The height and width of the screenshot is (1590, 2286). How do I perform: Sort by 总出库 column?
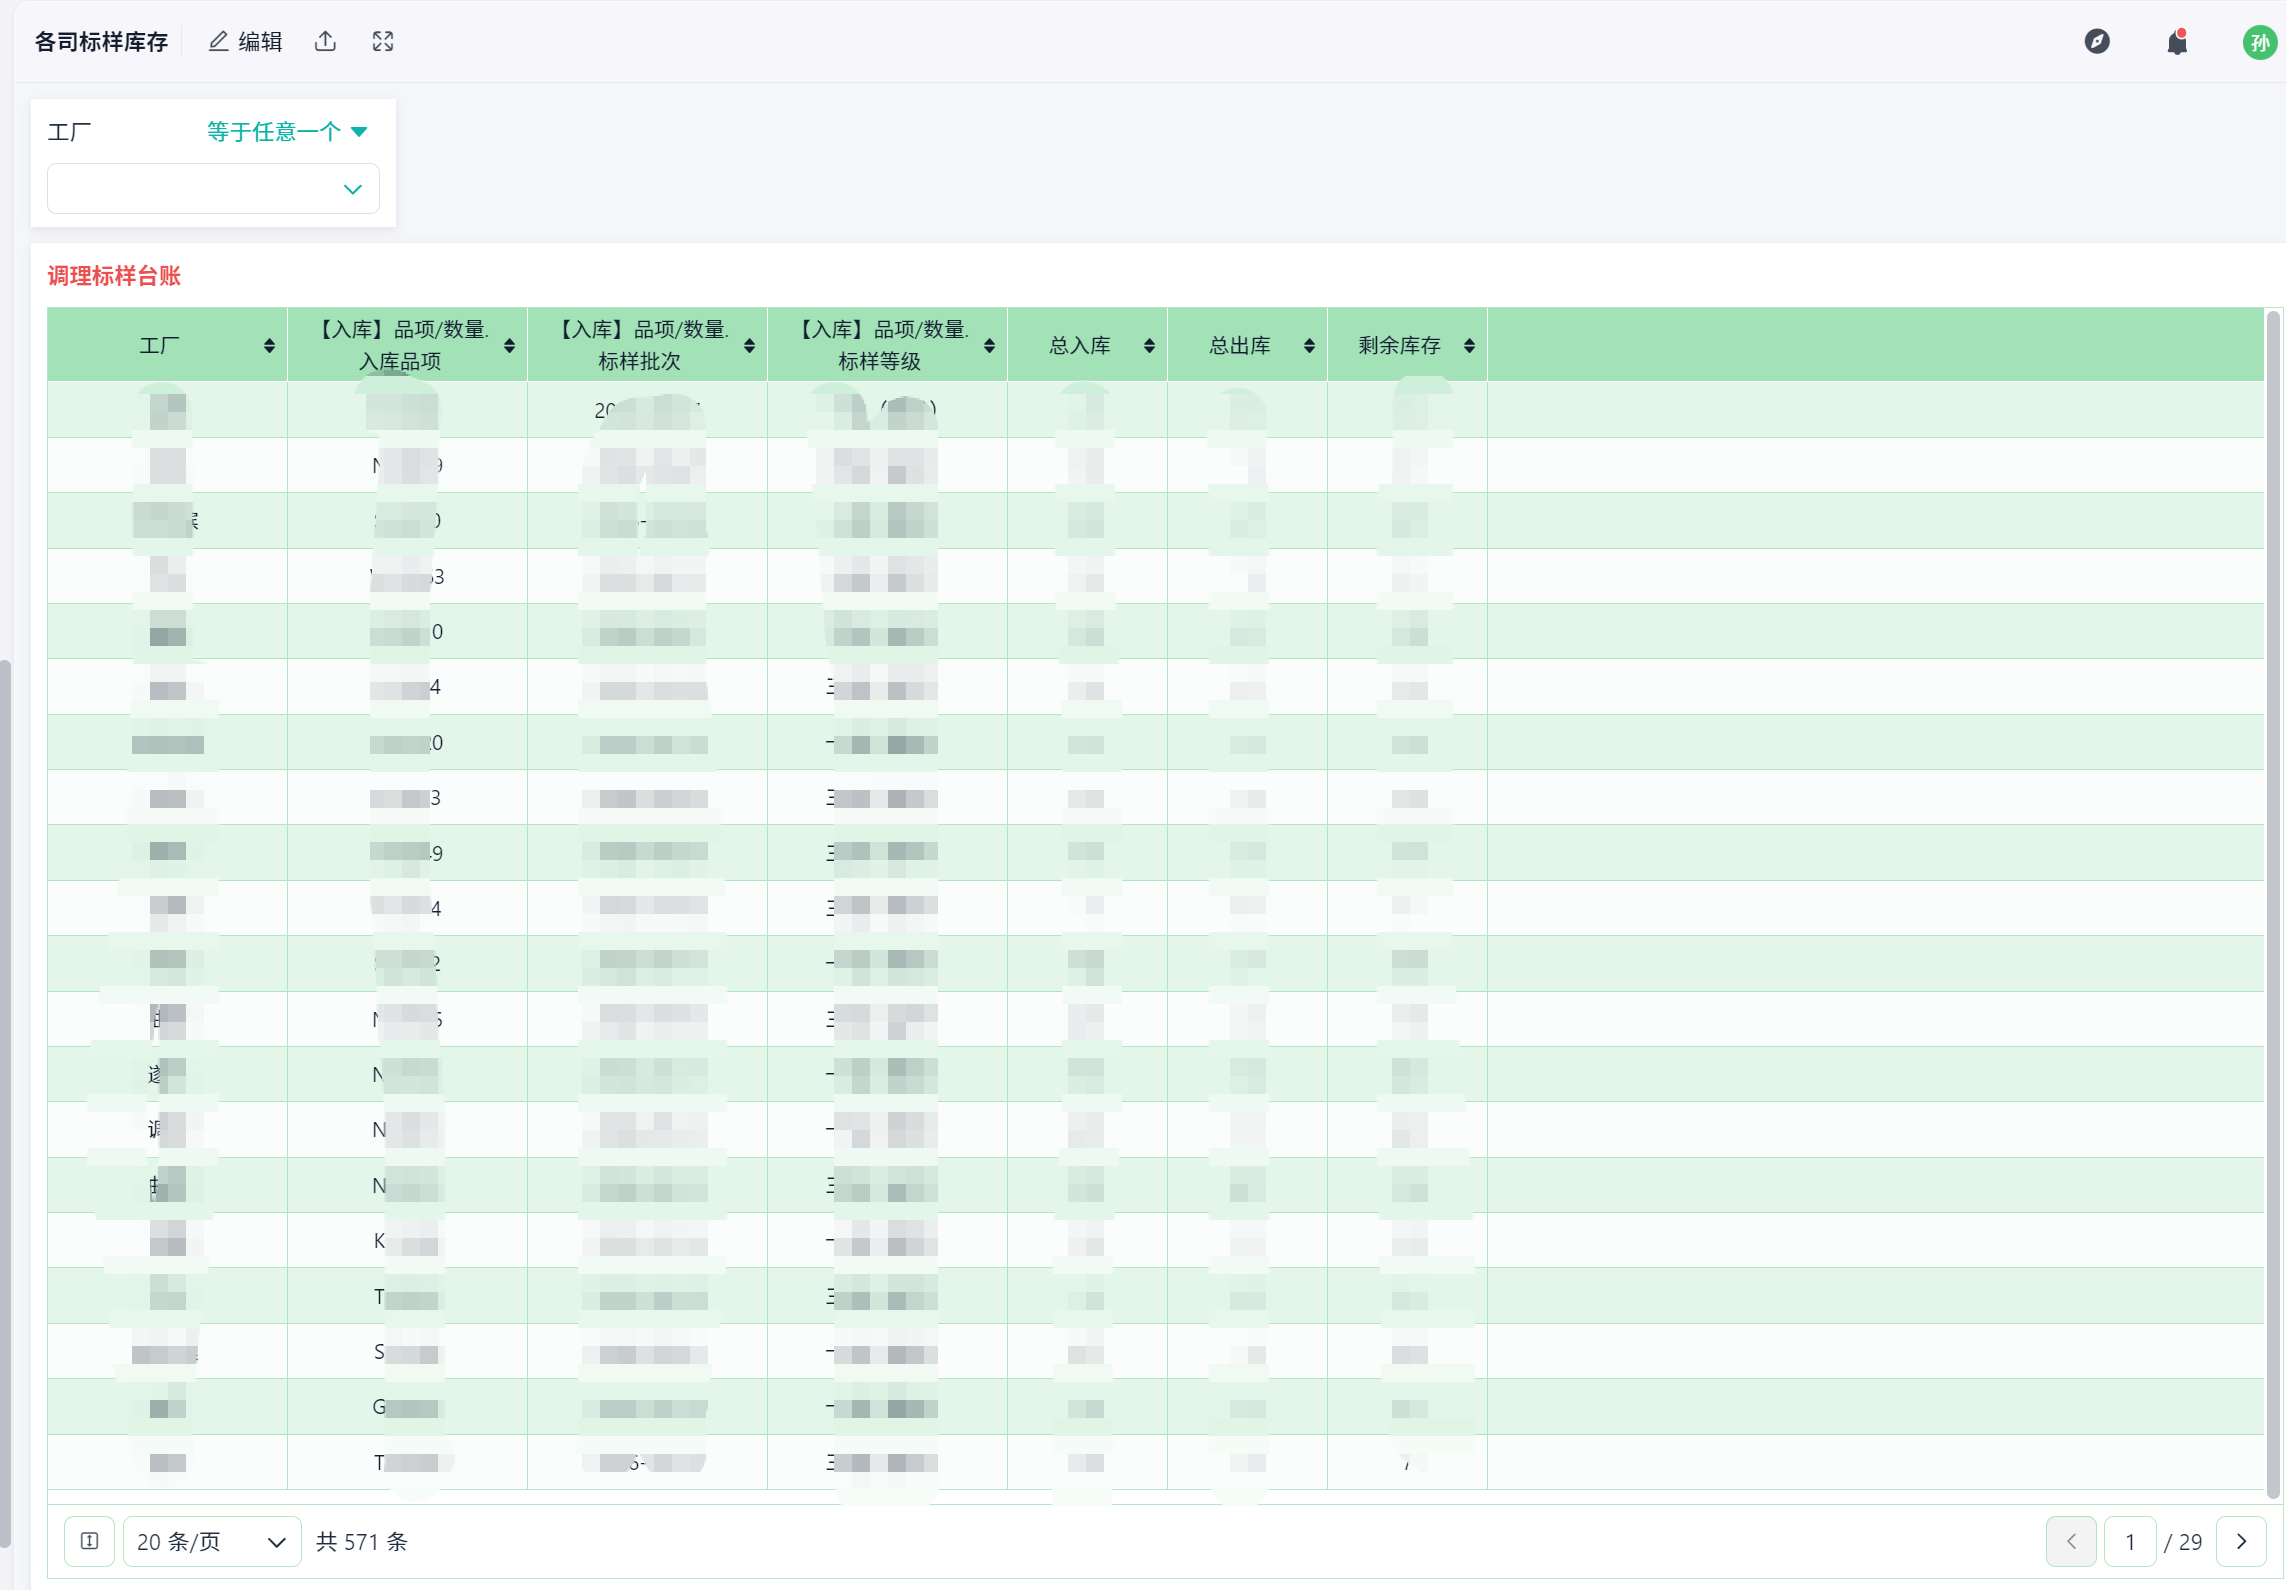click(1309, 346)
